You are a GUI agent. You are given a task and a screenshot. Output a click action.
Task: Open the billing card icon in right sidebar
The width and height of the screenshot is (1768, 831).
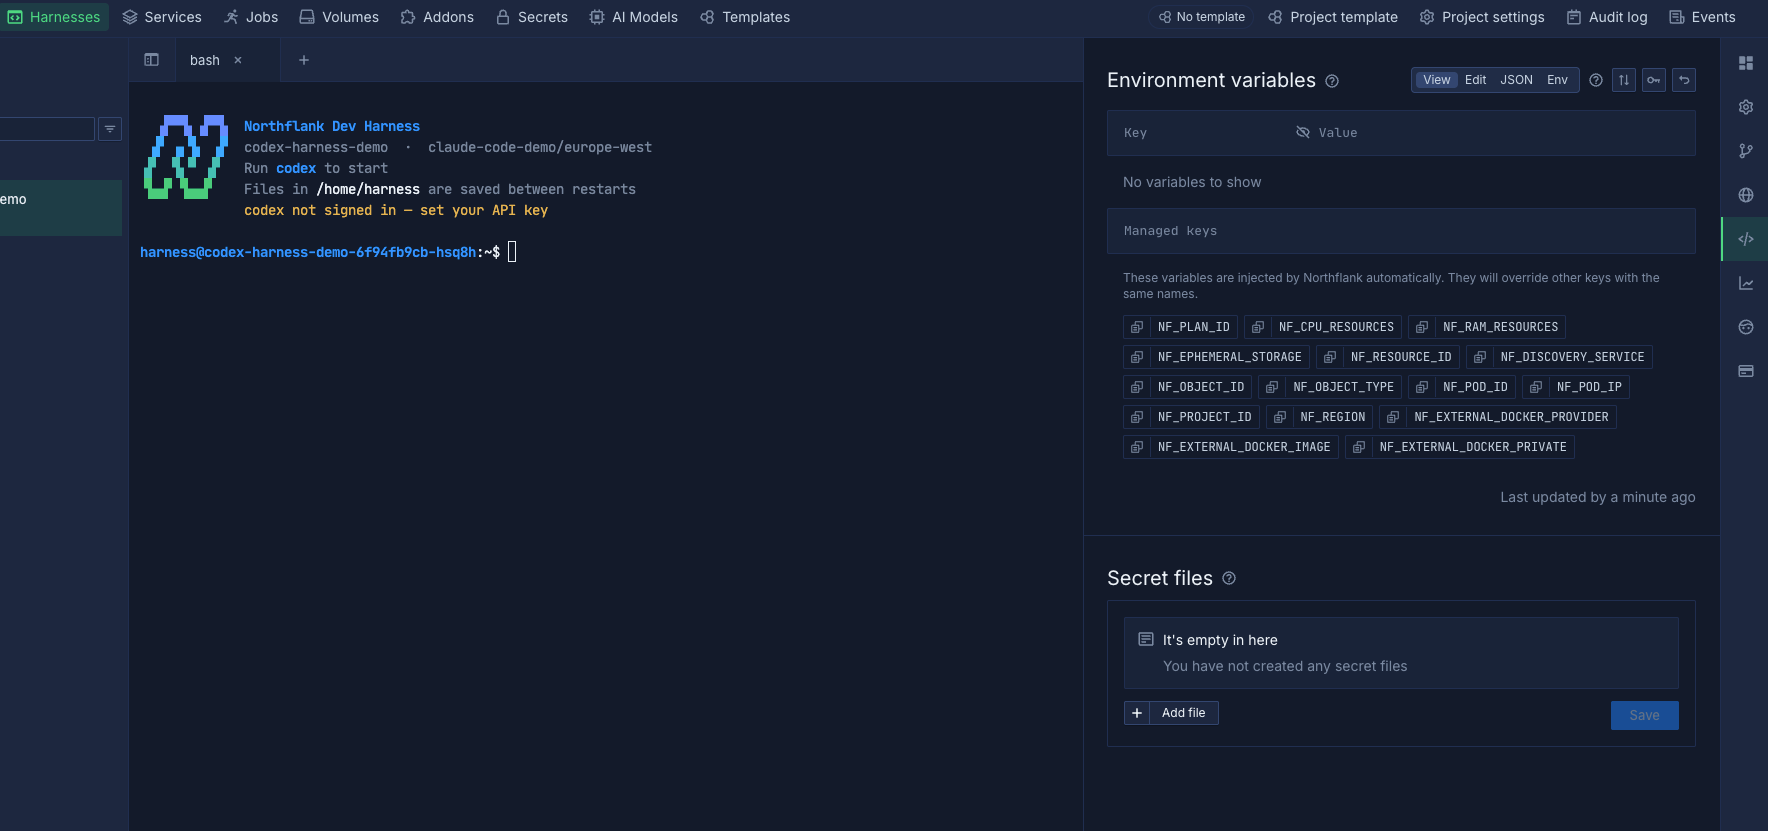click(x=1746, y=371)
